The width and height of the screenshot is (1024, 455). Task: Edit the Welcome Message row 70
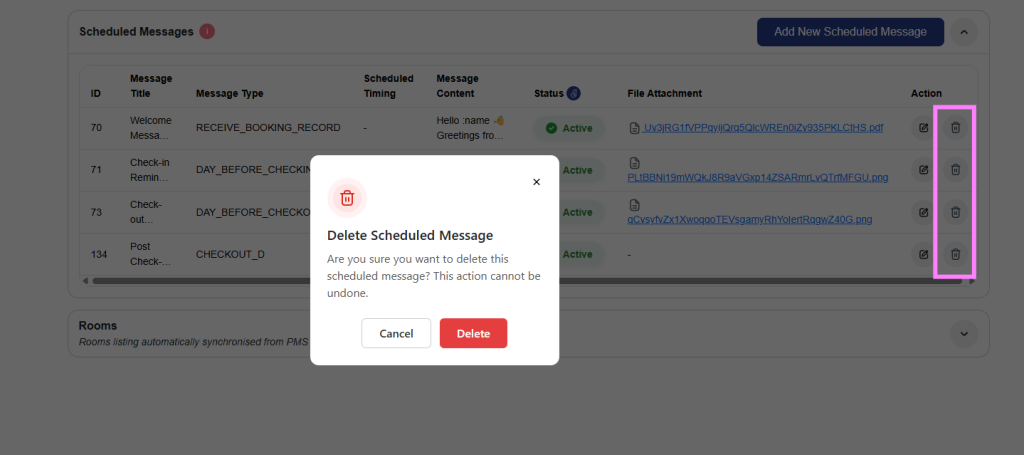[x=923, y=128]
